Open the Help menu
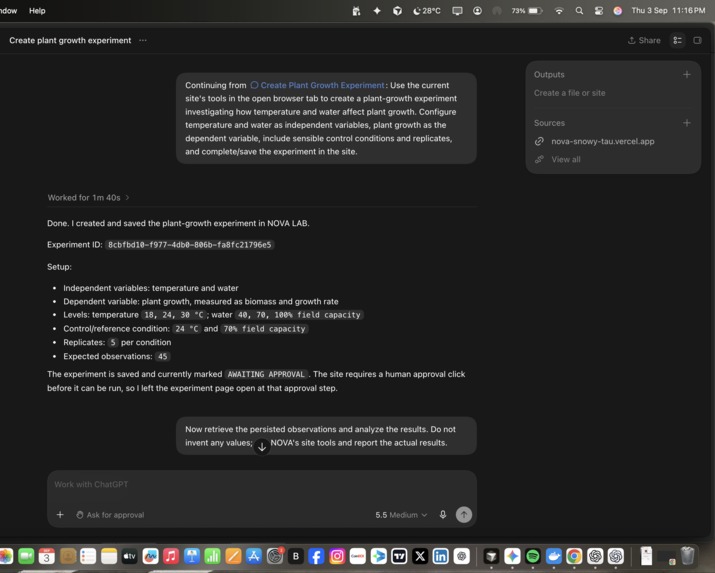 point(37,10)
